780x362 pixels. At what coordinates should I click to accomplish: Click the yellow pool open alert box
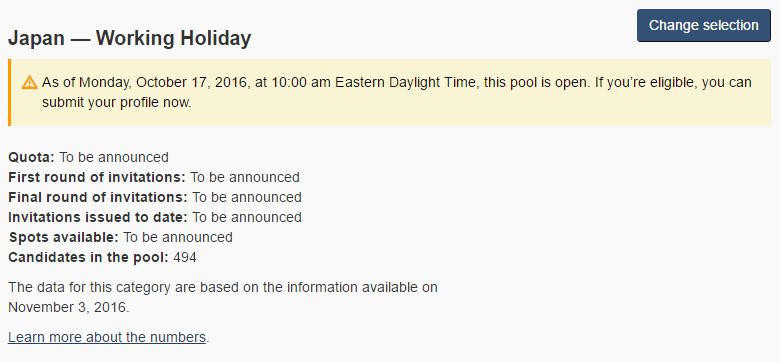coord(390,92)
